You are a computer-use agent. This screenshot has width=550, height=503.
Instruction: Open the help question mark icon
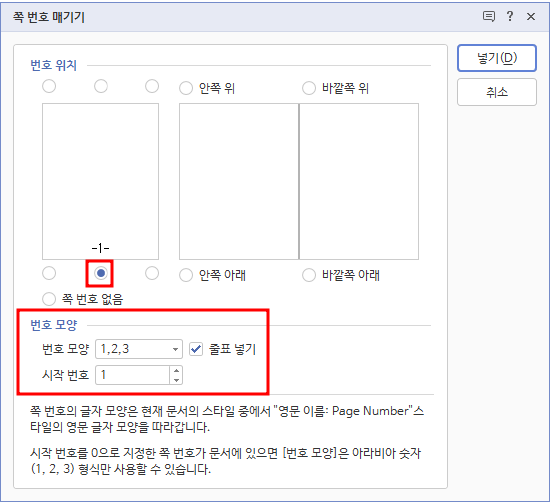tap(510, 16)
